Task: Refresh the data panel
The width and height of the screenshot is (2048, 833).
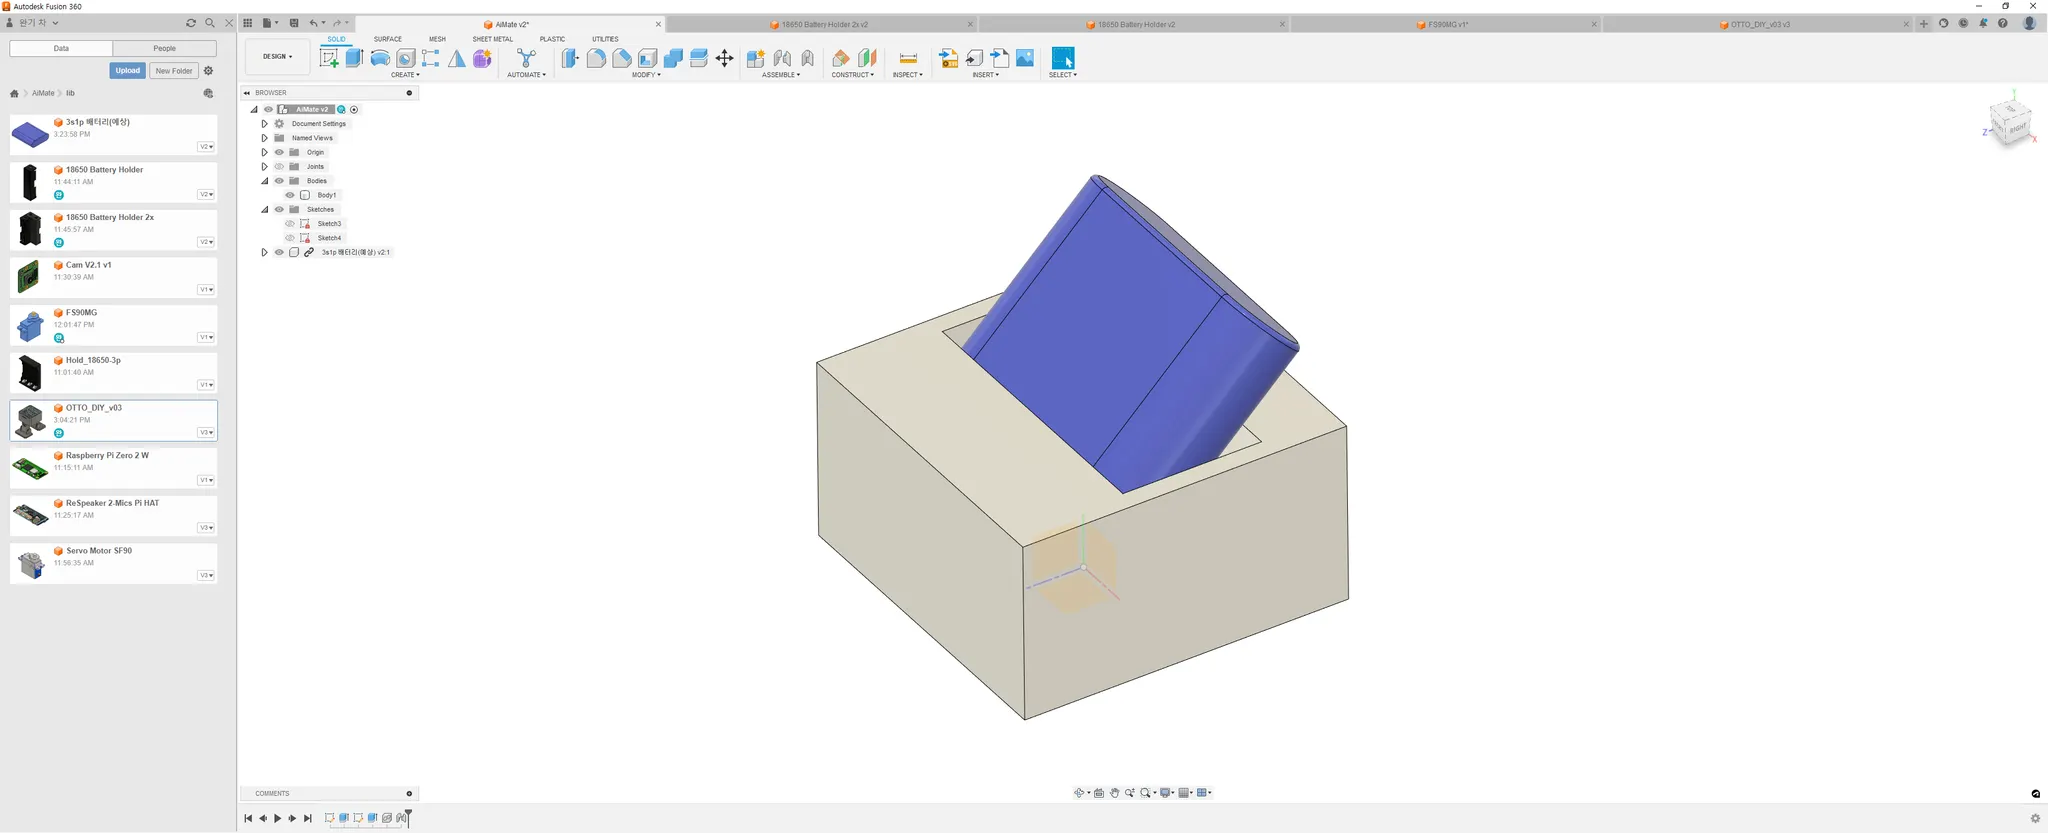Action: 191,23
